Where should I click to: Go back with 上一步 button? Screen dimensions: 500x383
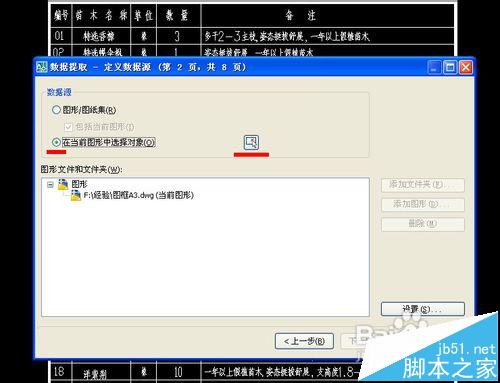point(304,341)
